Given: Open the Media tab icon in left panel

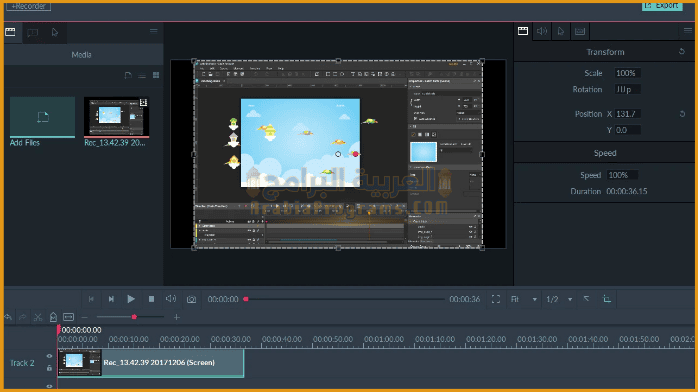Looking at the screenshot, I should [10, 32].
